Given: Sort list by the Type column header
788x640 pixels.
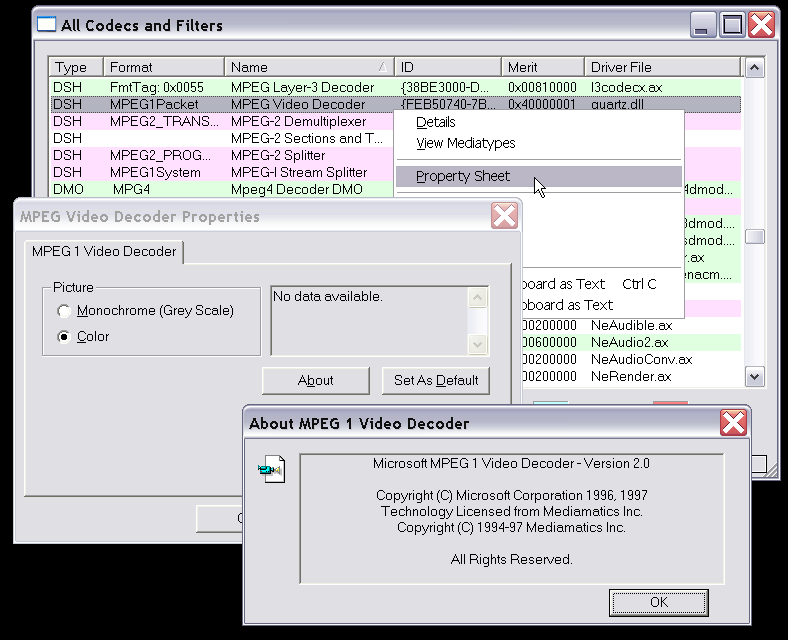Looking at the screenshot, I should click(76, 67).
